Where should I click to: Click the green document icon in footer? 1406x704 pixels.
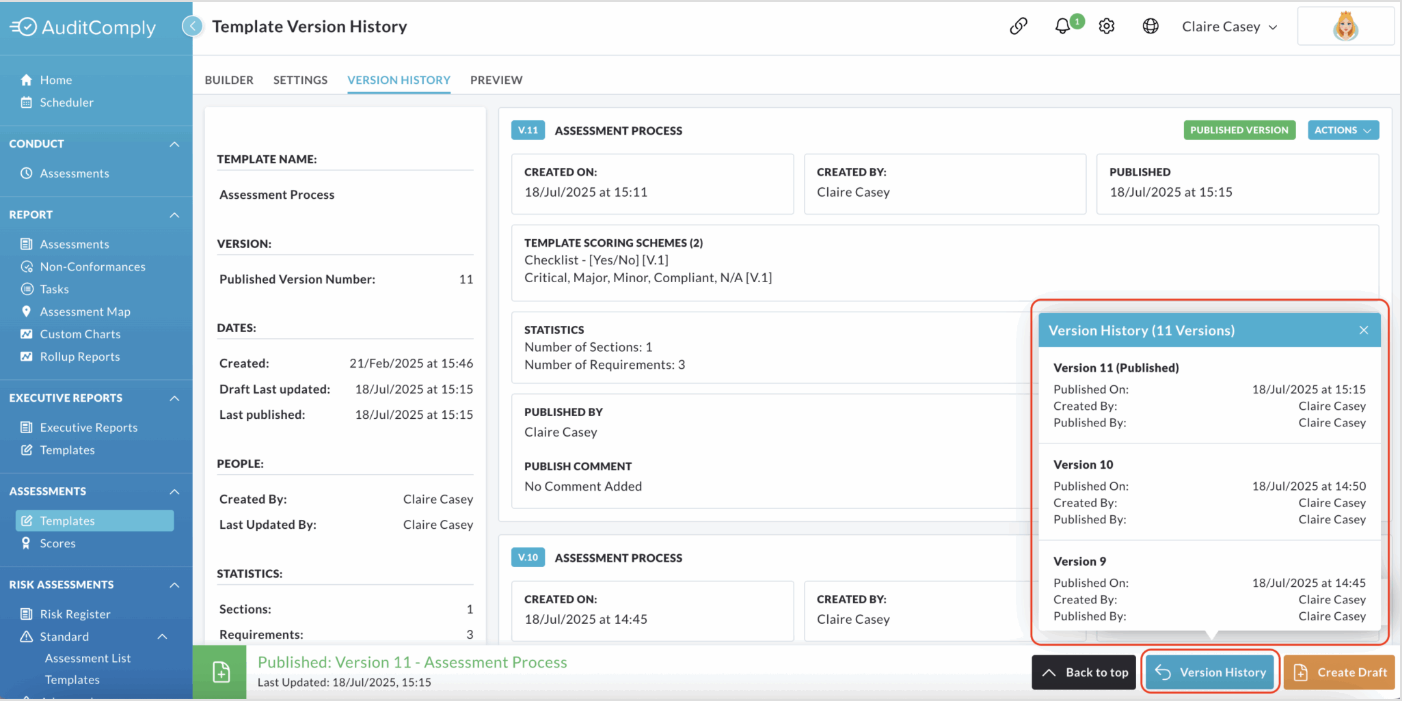coord(220,673)
